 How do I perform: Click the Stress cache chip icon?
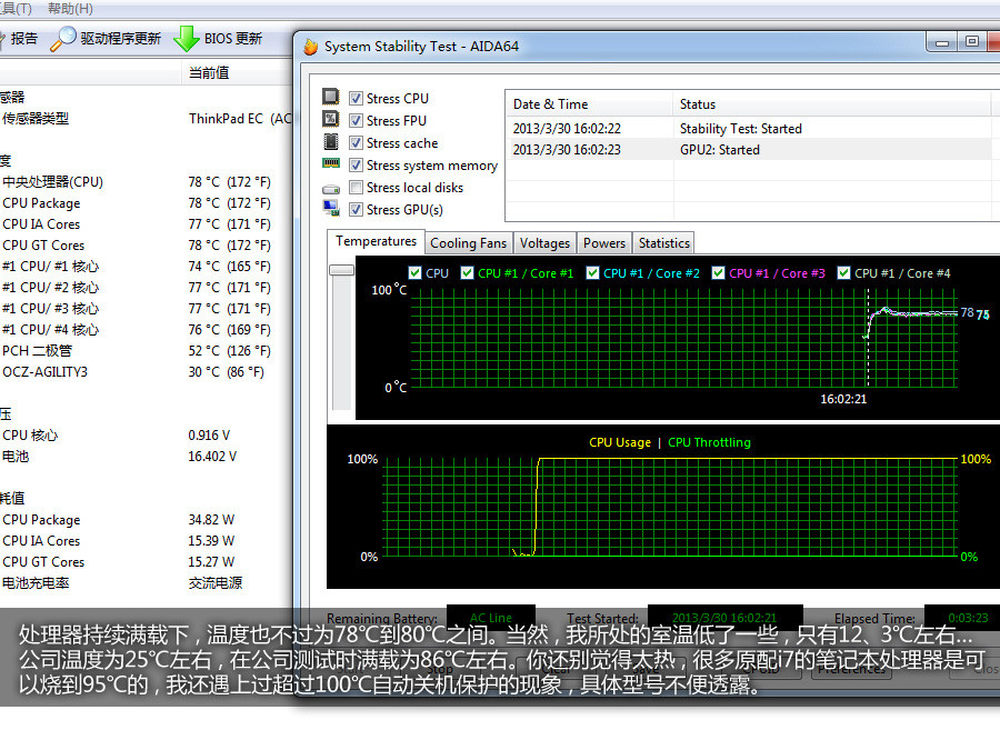330,141
